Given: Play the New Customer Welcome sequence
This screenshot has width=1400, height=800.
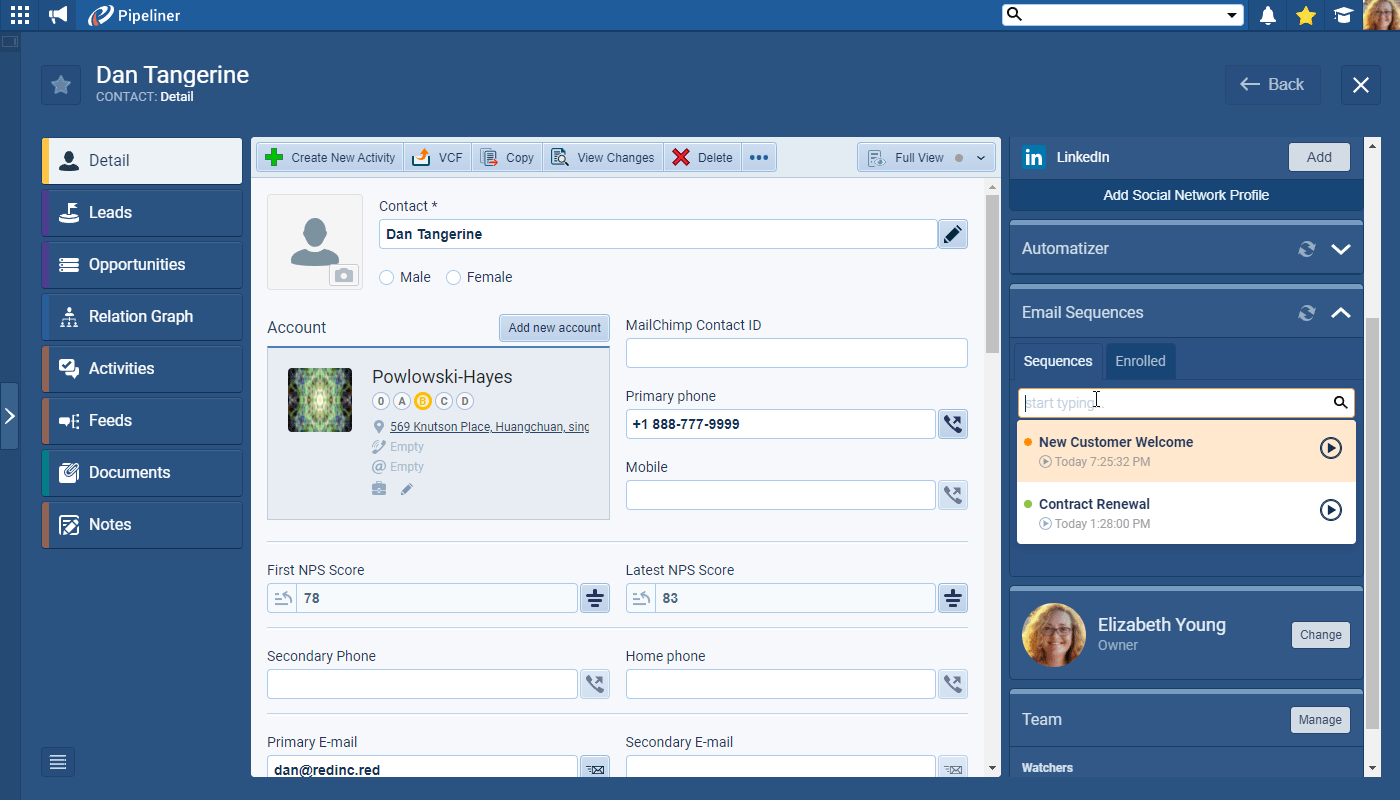Looking at the screenshot, I should pyautogui.click(x=1330, y=448).
